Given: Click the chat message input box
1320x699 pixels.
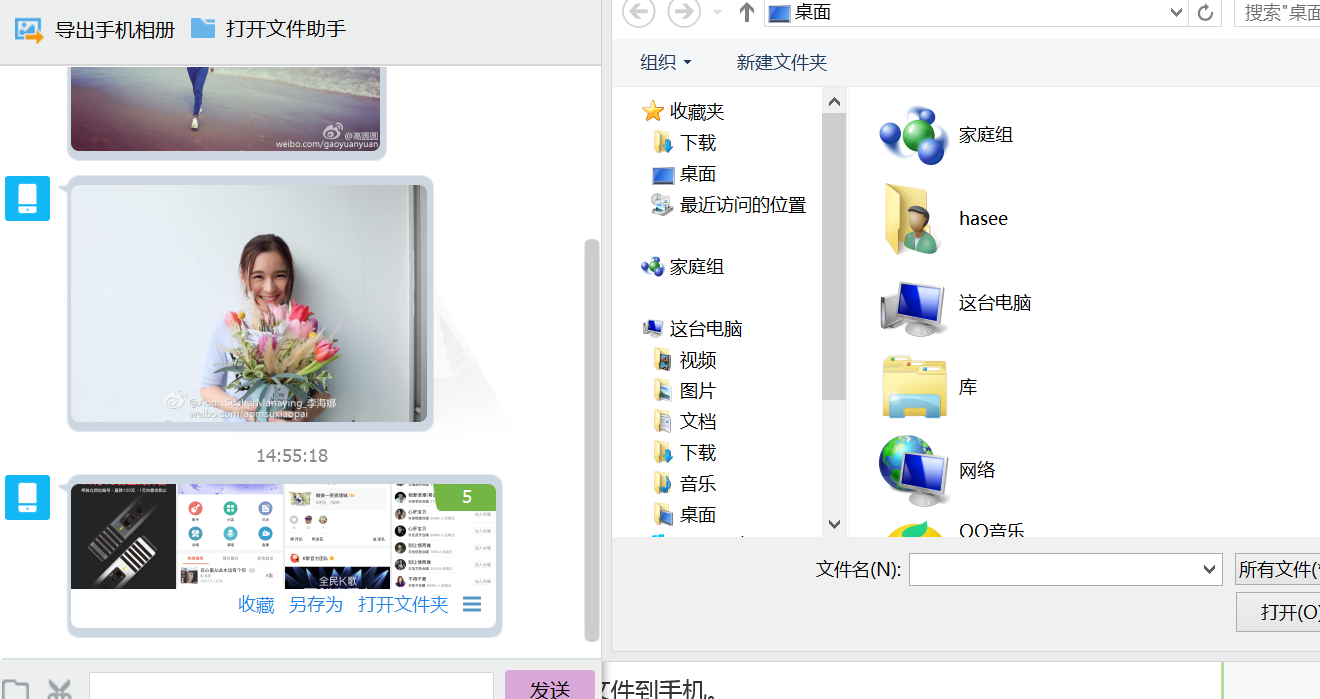Looking at the screenshot, I should pos(291,686).
